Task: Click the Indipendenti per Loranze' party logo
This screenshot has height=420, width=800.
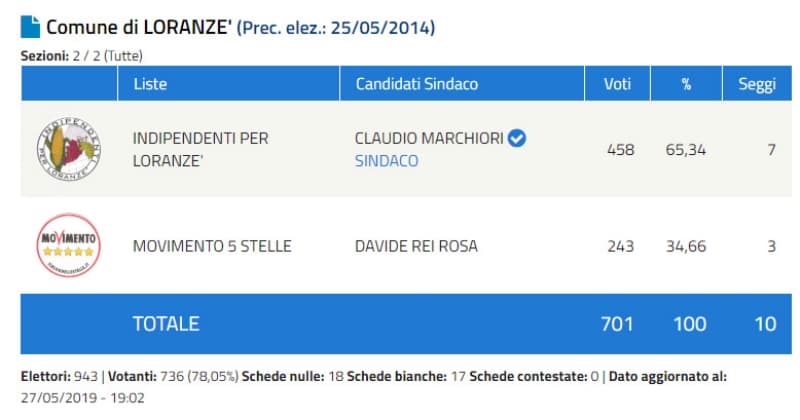Action: coord(68,149)
